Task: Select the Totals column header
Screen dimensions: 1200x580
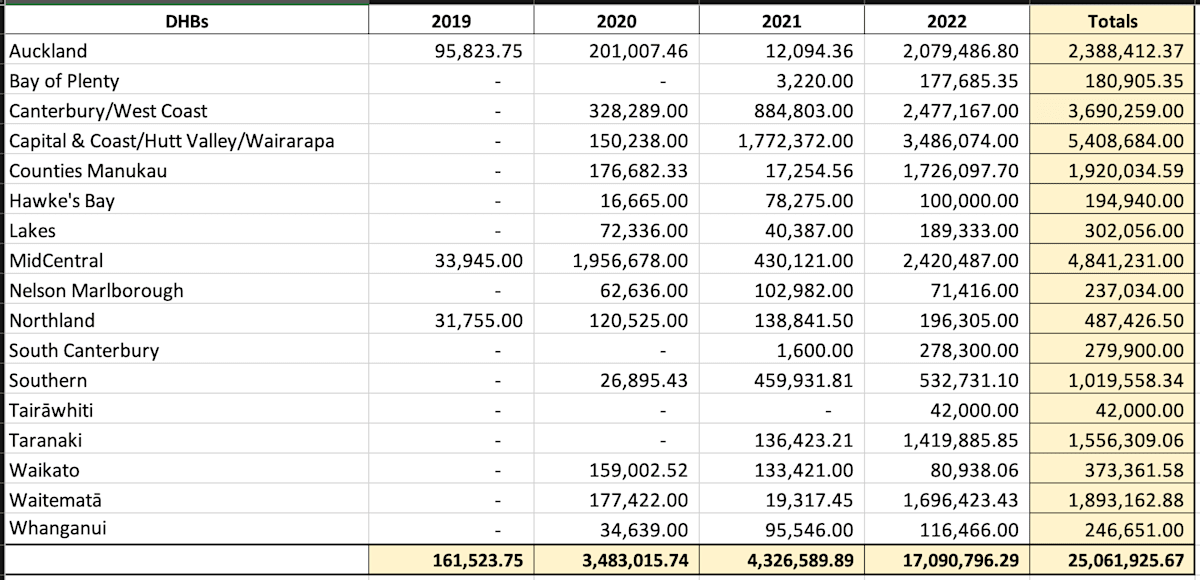Action: coord(1114,21)
